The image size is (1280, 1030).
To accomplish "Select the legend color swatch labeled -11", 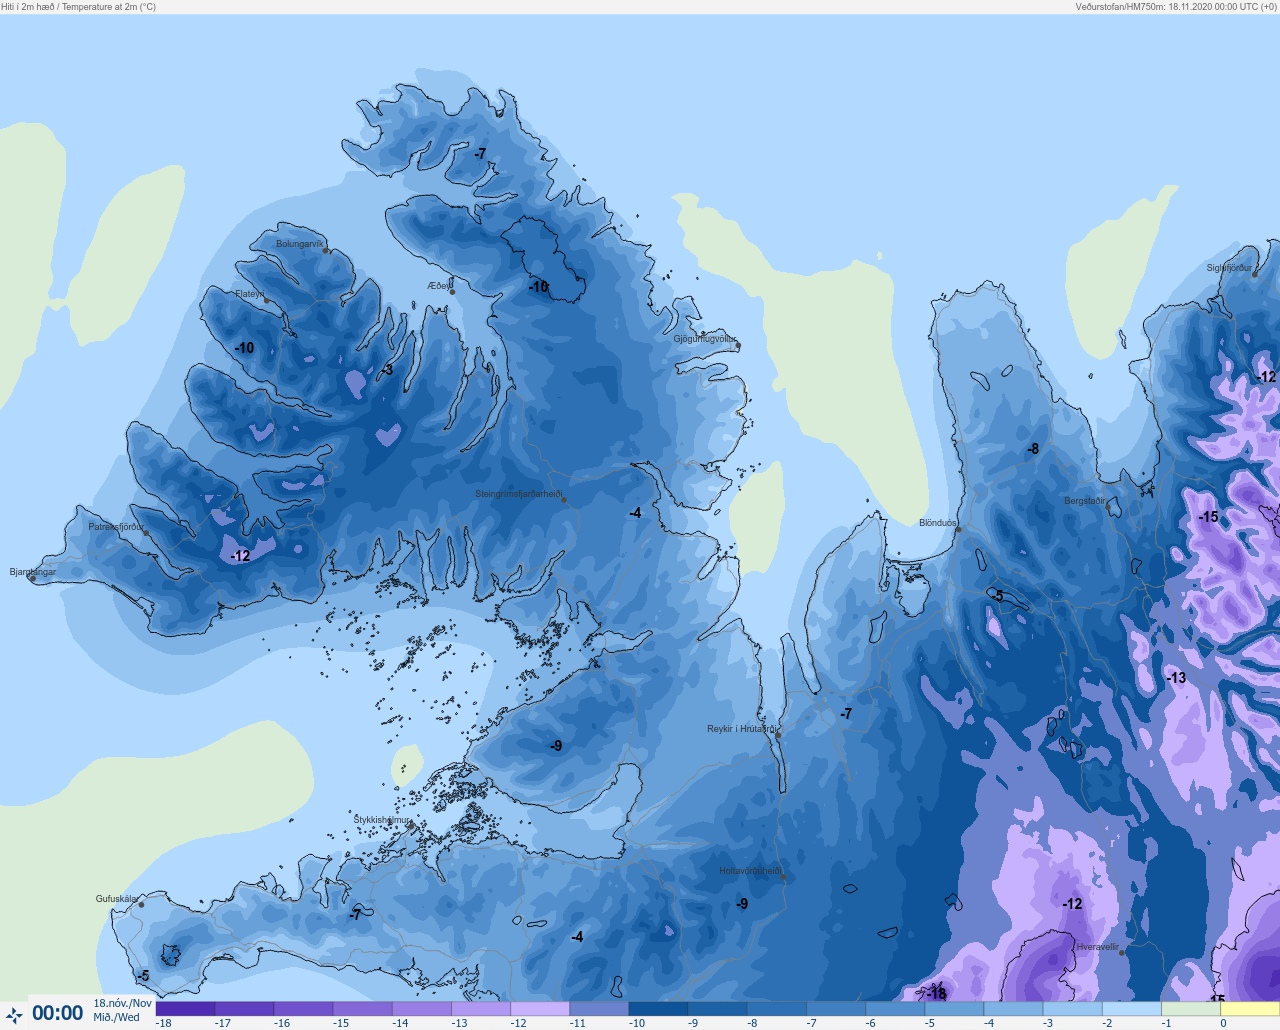I will click(598, 1009).
